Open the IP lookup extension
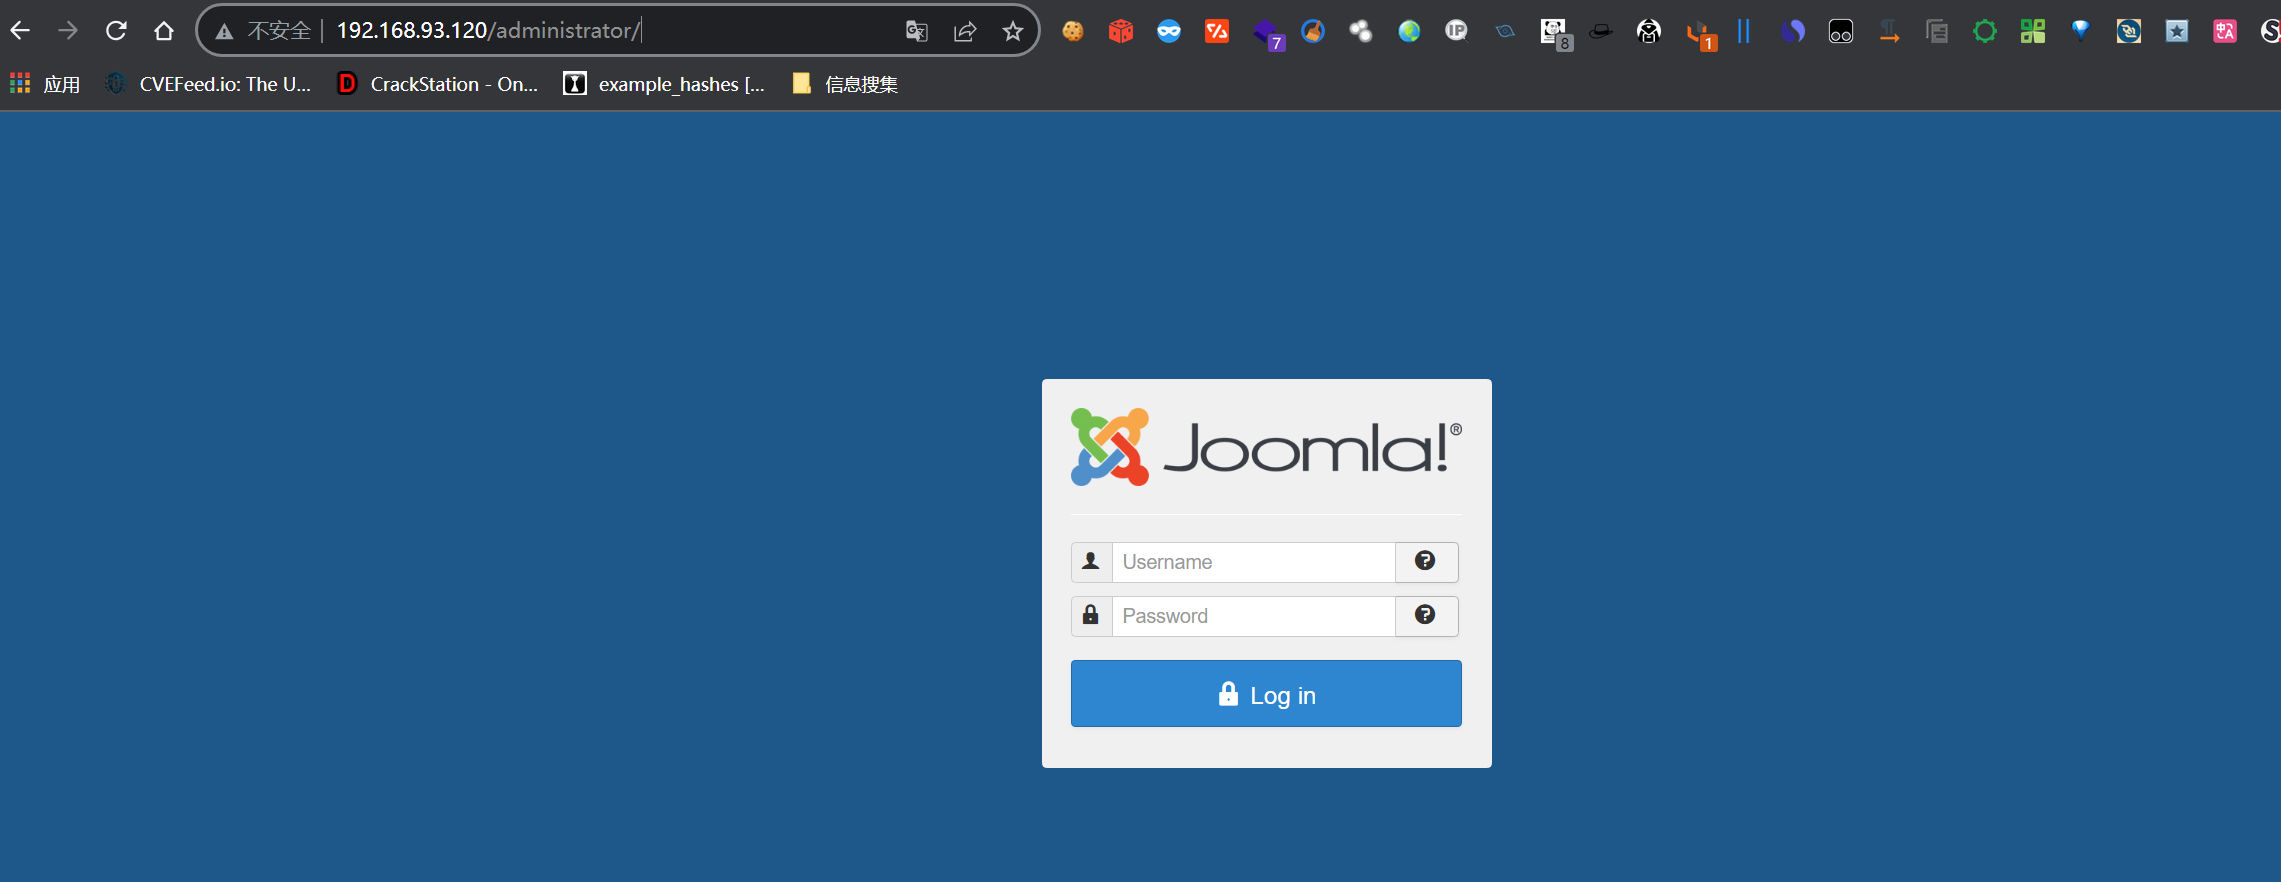 pos(1457,31)
